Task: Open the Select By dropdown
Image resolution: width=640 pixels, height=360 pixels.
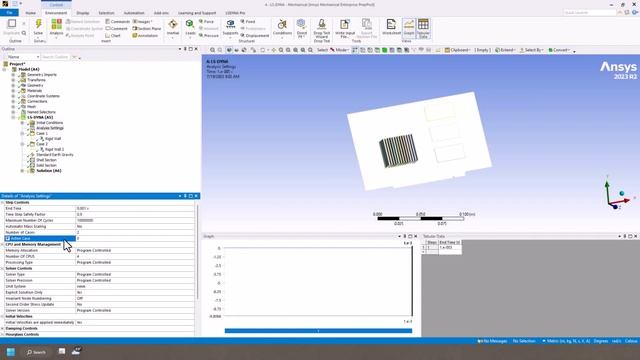Action: point(532,50)
